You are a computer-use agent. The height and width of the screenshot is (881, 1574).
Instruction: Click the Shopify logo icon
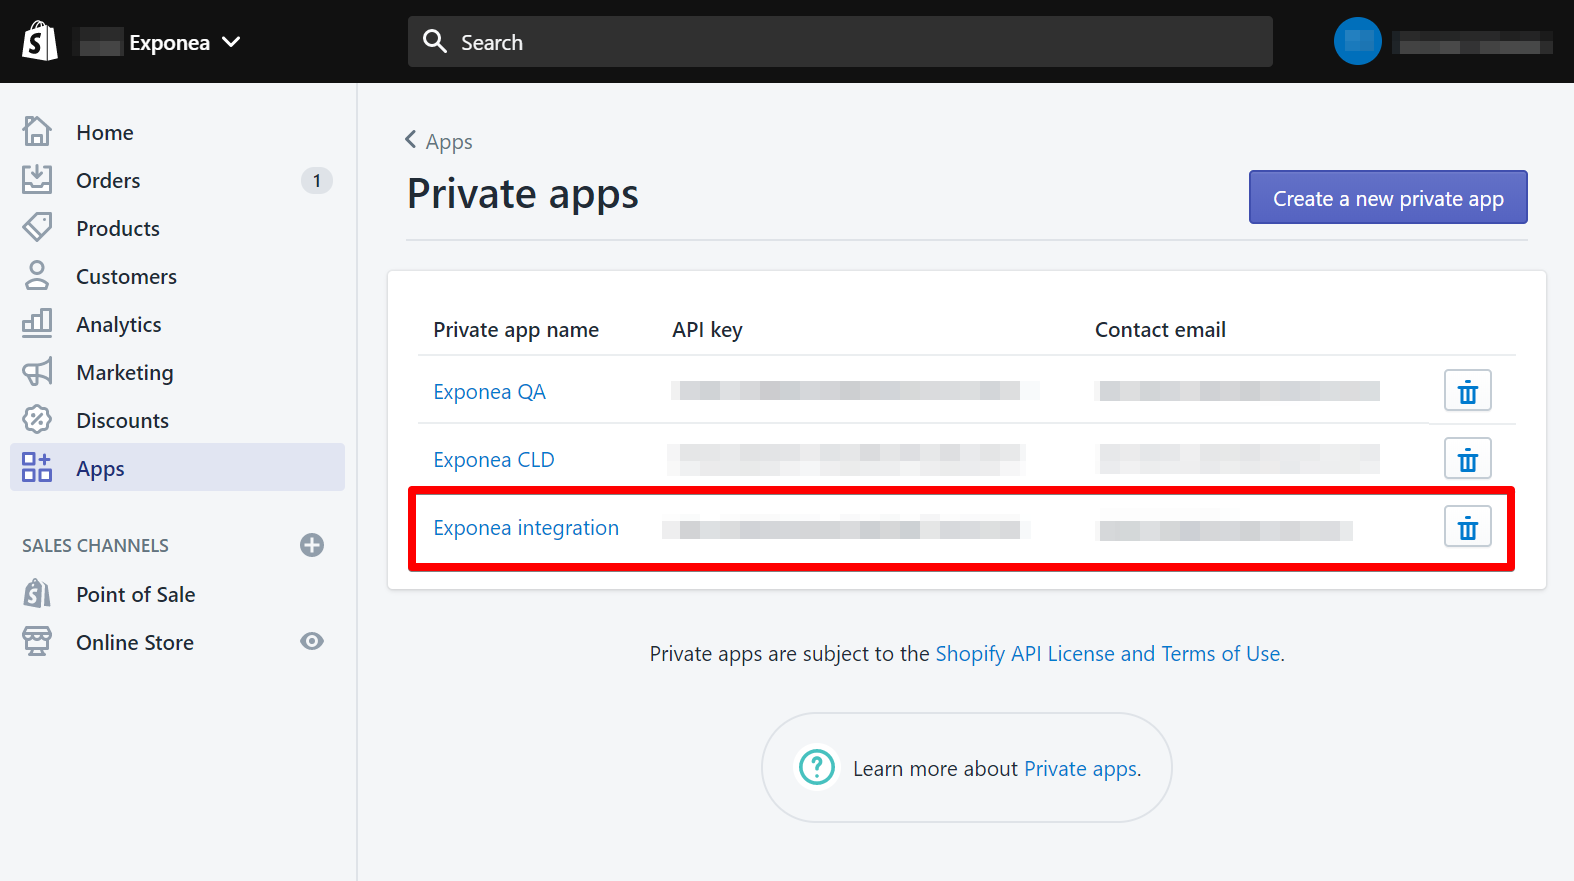click(40, 42)
